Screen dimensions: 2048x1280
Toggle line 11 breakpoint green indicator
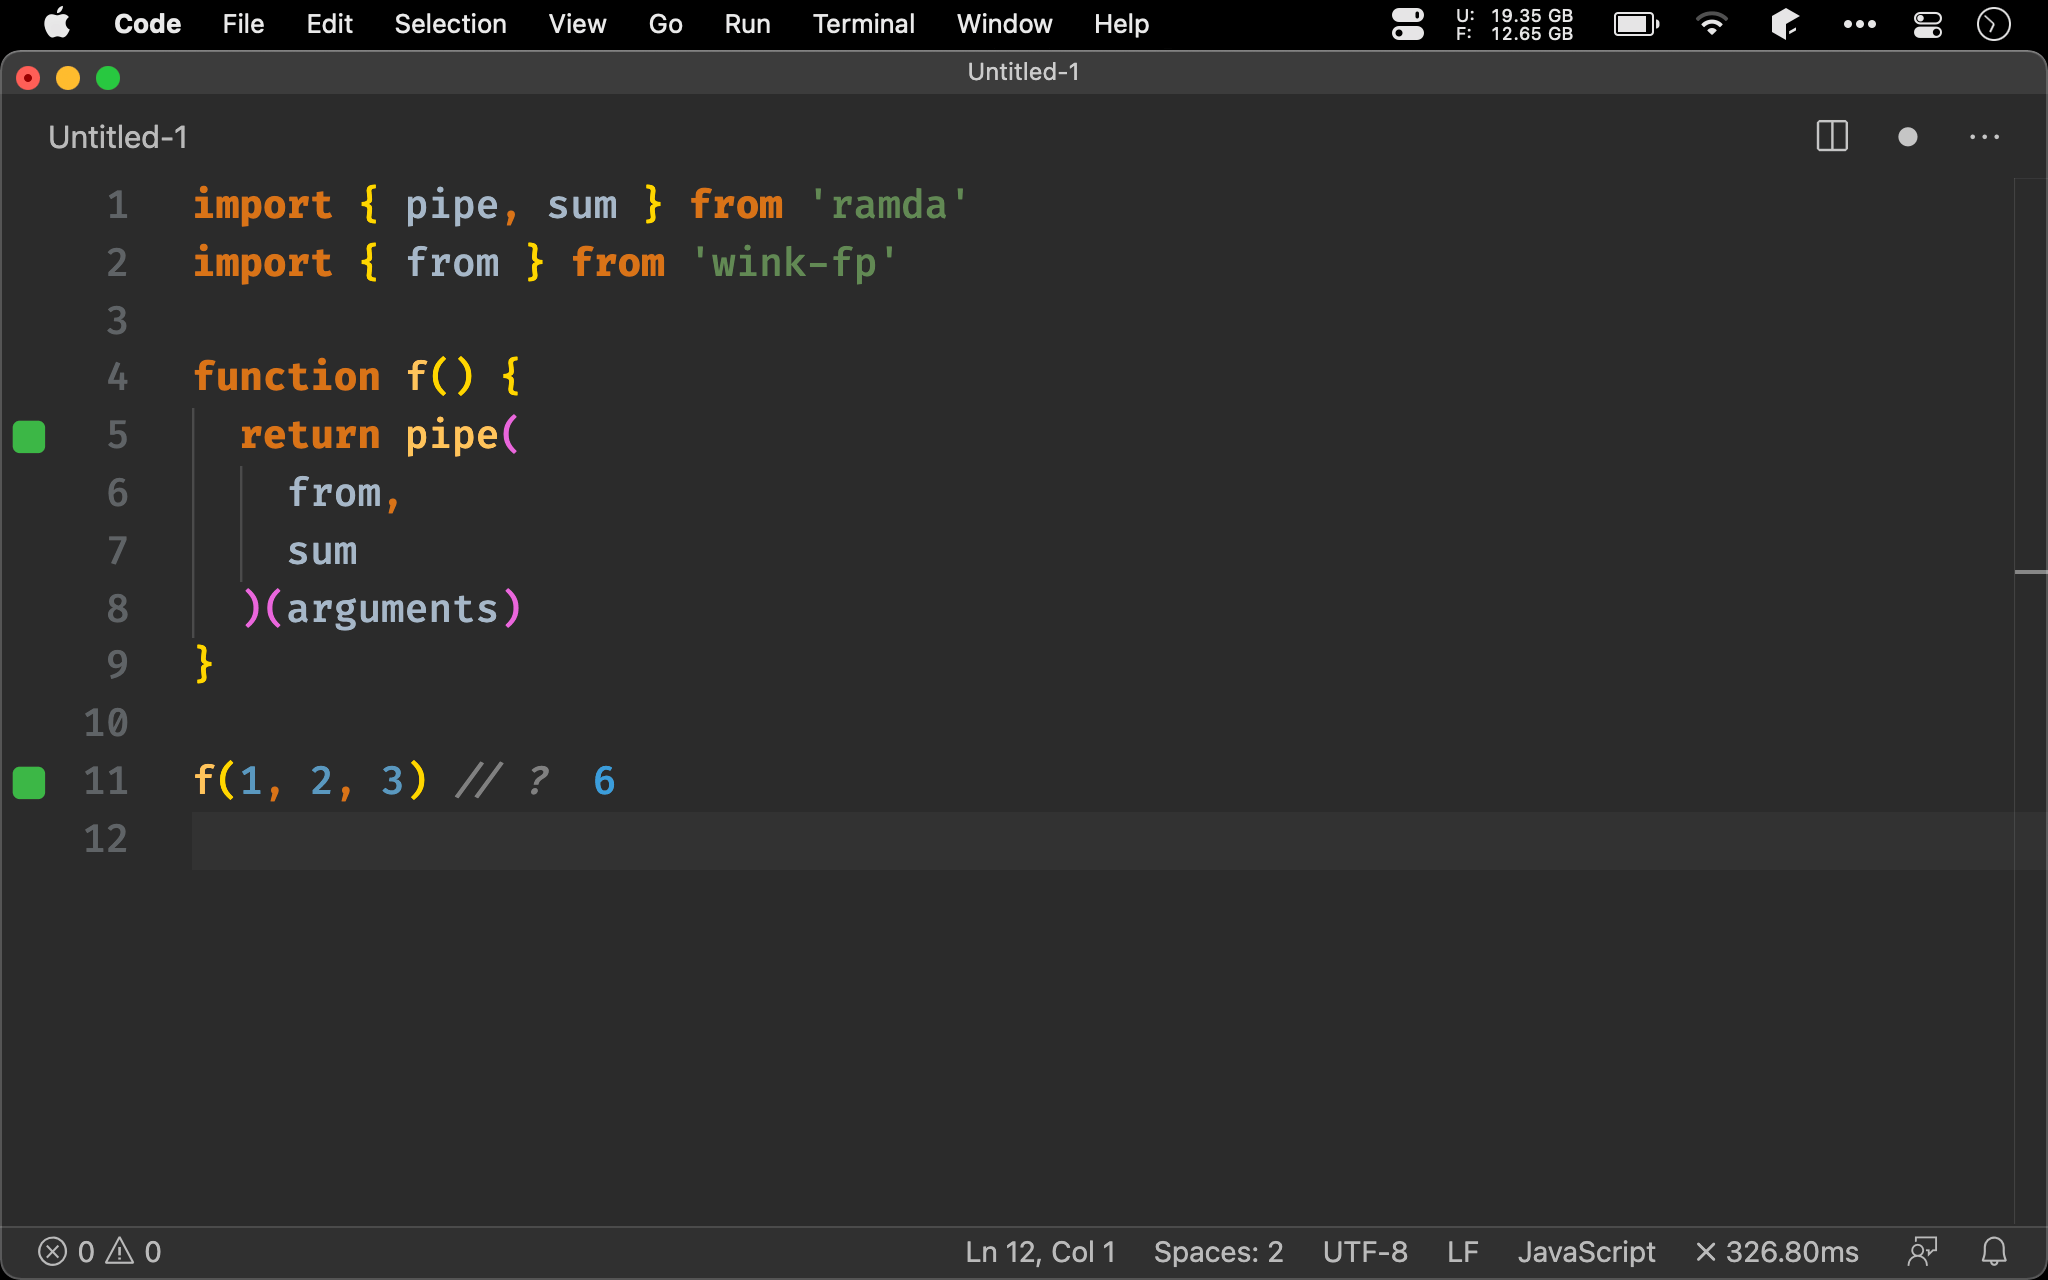(x=29, y=783)
